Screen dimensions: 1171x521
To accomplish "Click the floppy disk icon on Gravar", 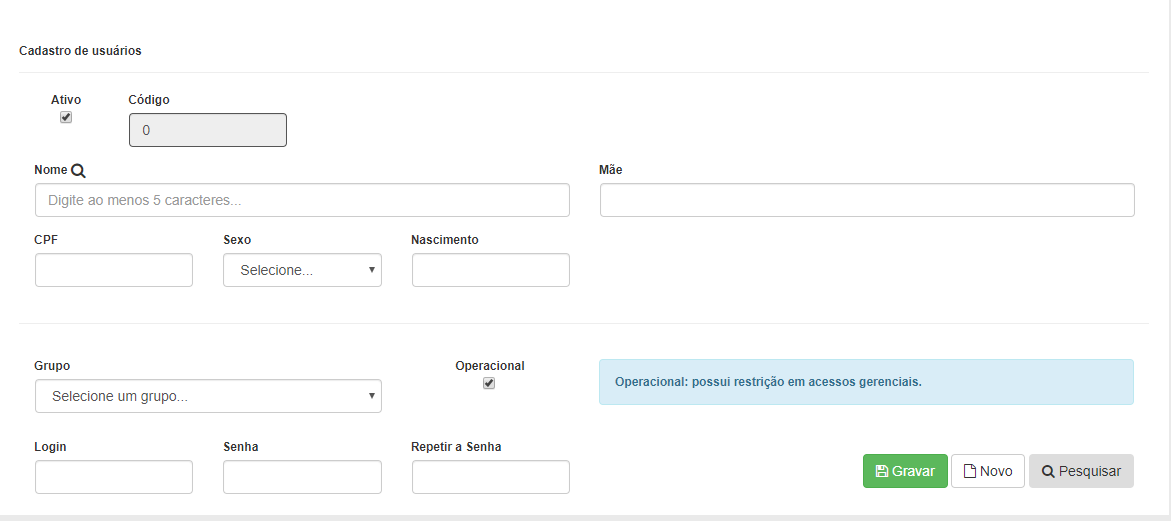I will point(881,471).
